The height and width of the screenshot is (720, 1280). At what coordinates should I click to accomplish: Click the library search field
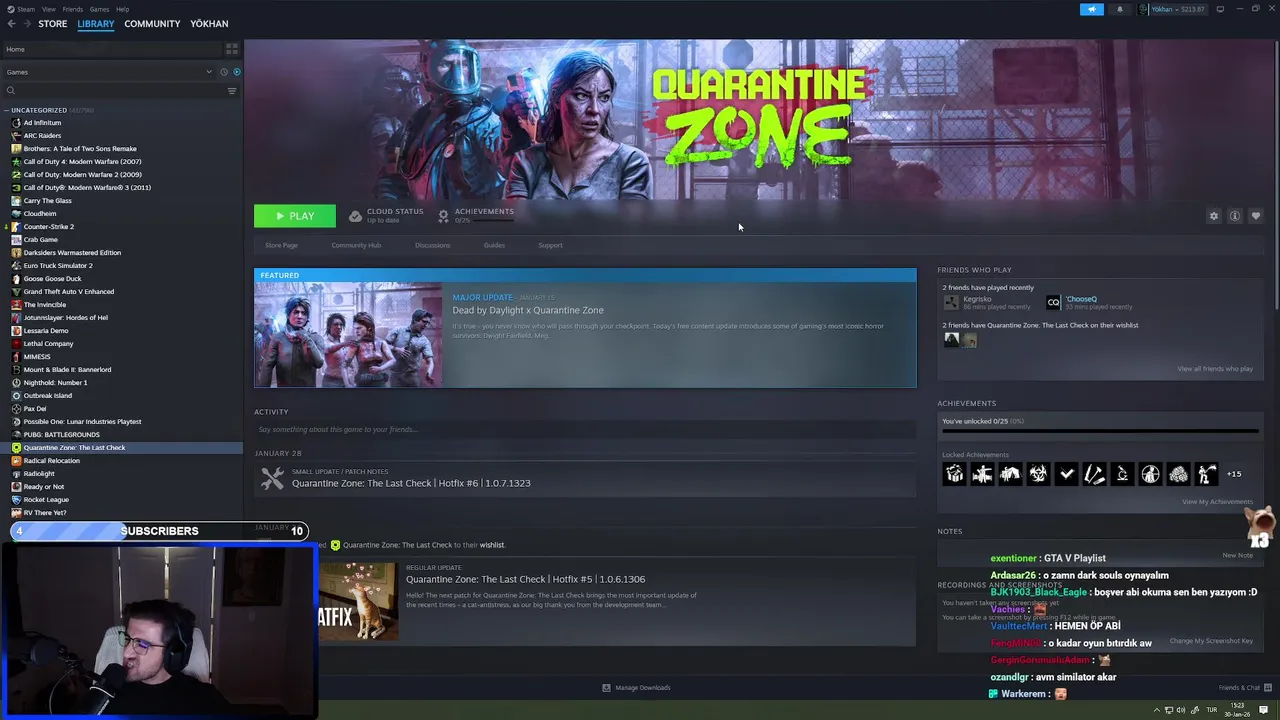(113, 91)
